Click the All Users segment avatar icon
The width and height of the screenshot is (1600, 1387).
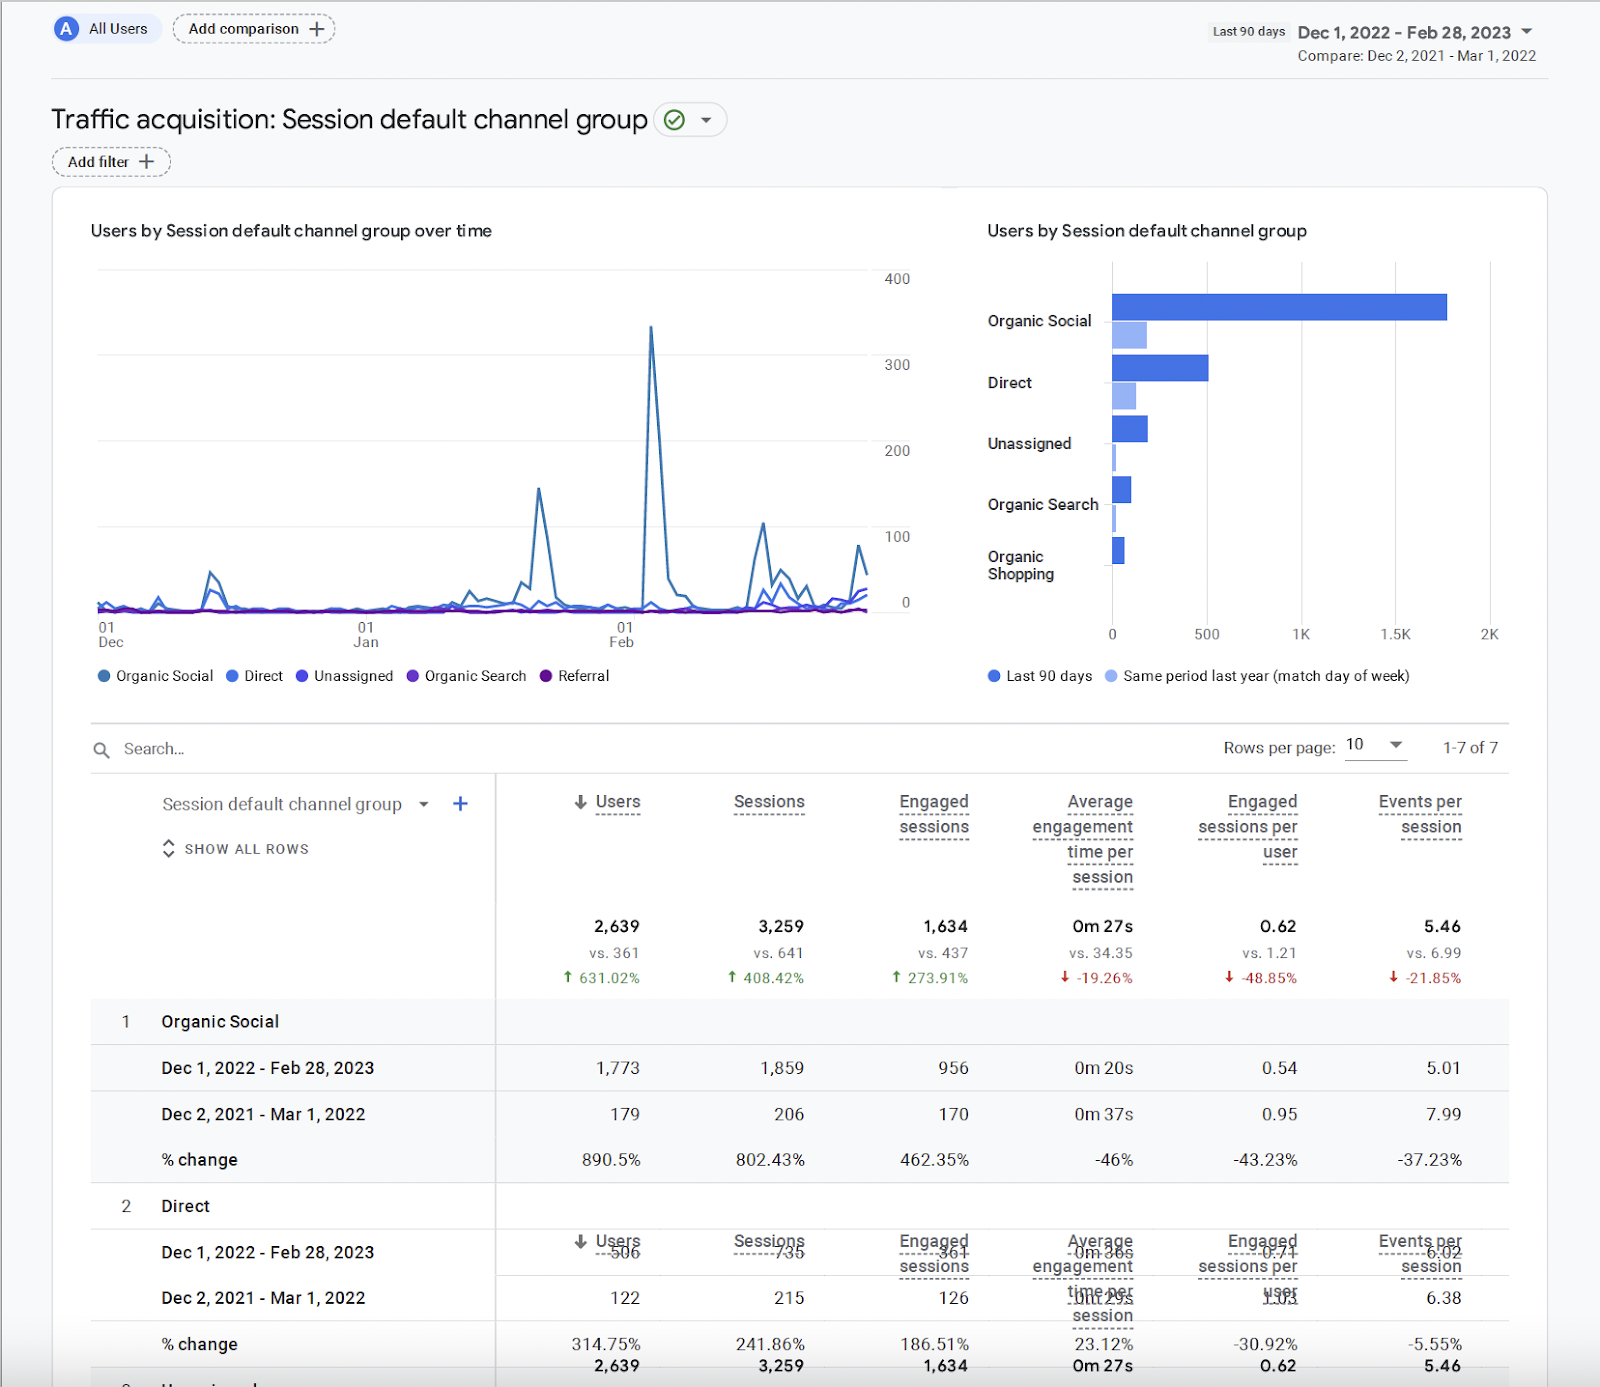point(67,29)
